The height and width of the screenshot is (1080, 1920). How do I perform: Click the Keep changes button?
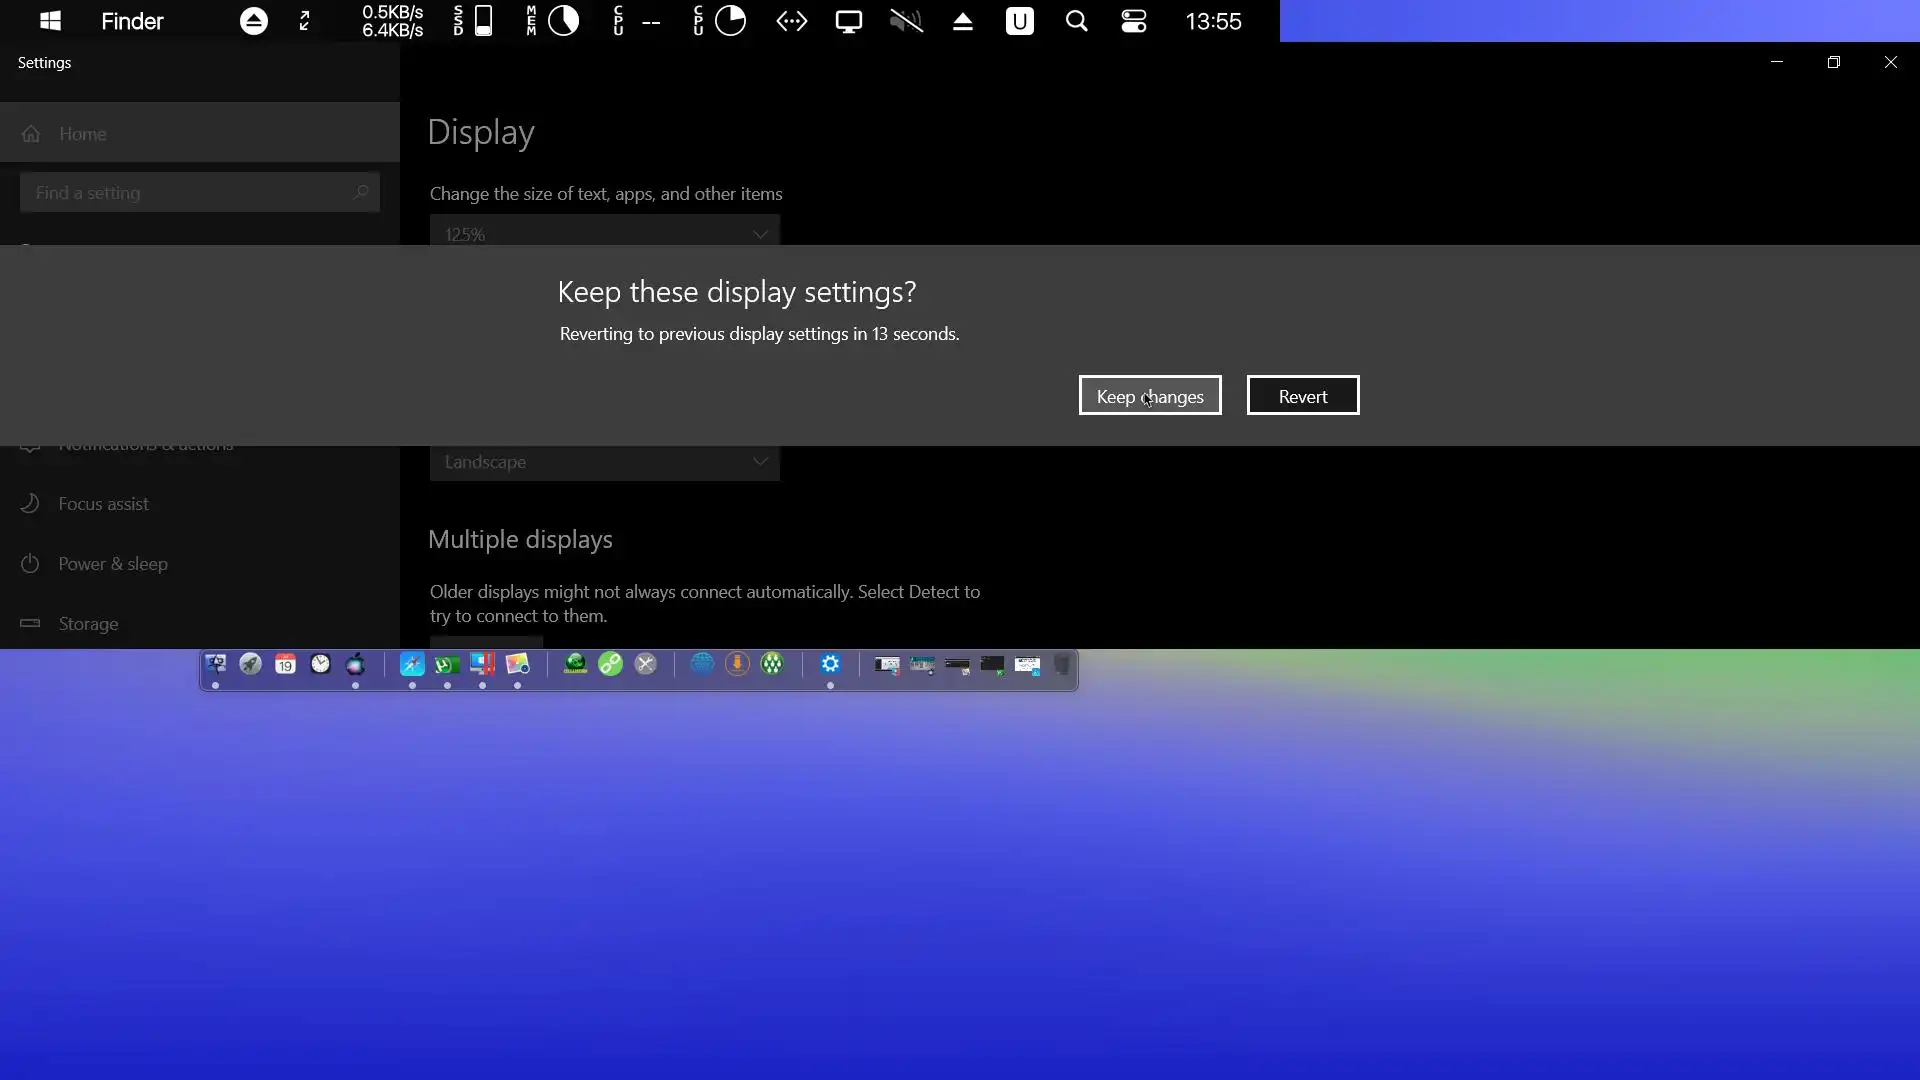(1149, 396)
